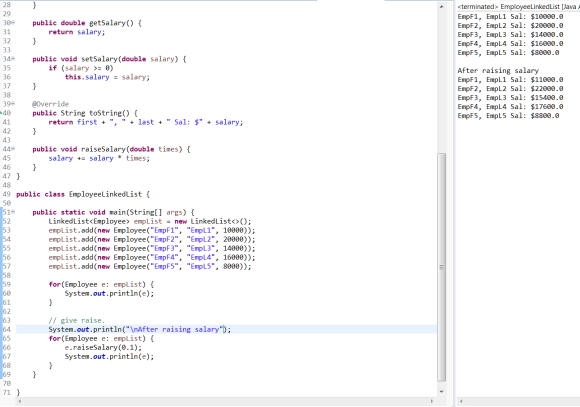The image size is (580, 407).
Task: Collapse the setSalary method fold marker
Action: coord(13,58)
